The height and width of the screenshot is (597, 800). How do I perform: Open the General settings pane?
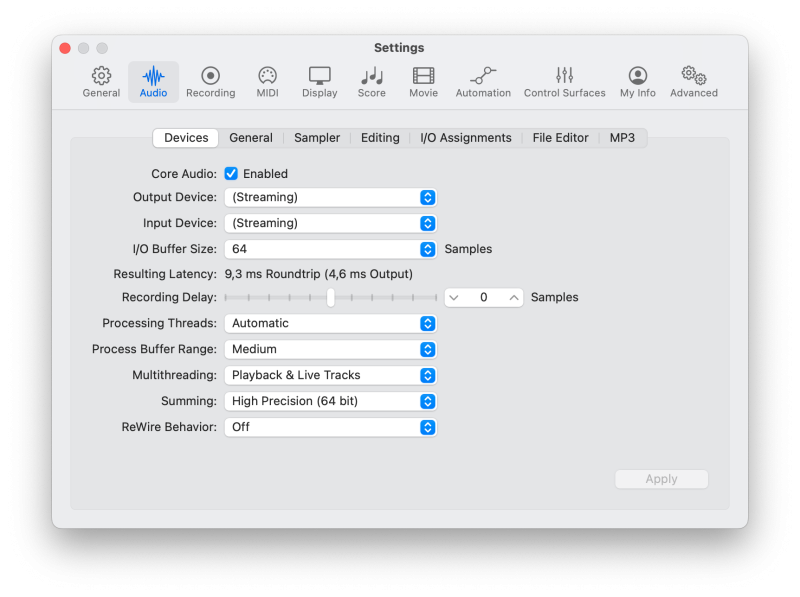tap(101, 82)
